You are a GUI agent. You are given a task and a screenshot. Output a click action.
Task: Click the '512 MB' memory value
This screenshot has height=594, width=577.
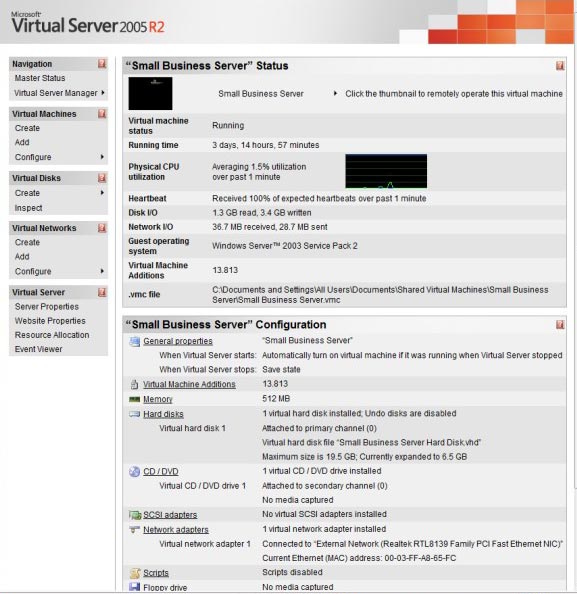coord(276,399)
